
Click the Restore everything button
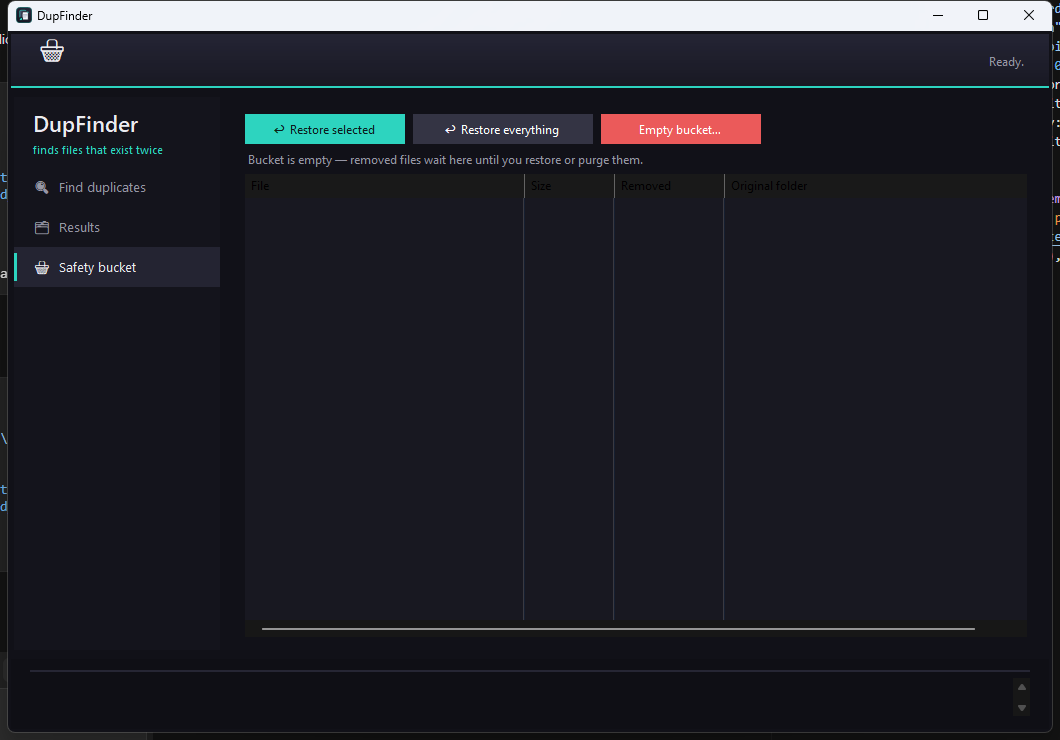[502, 129]
